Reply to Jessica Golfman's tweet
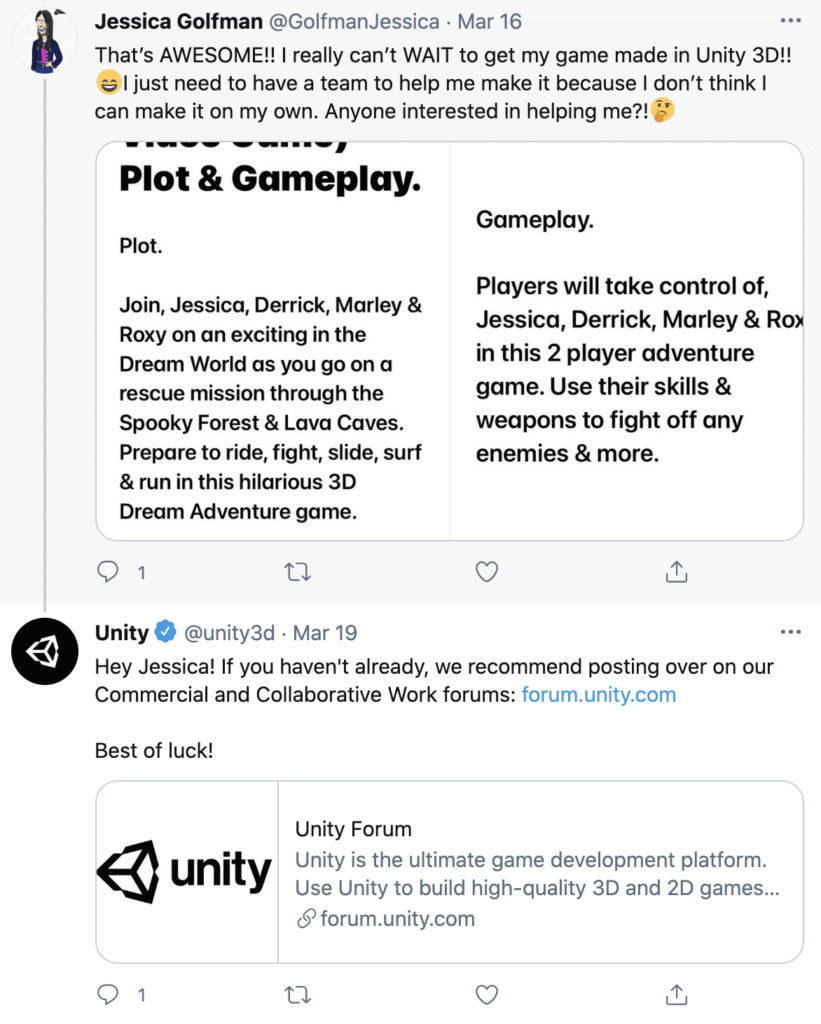821x1024 pixels. coord(107,571)
